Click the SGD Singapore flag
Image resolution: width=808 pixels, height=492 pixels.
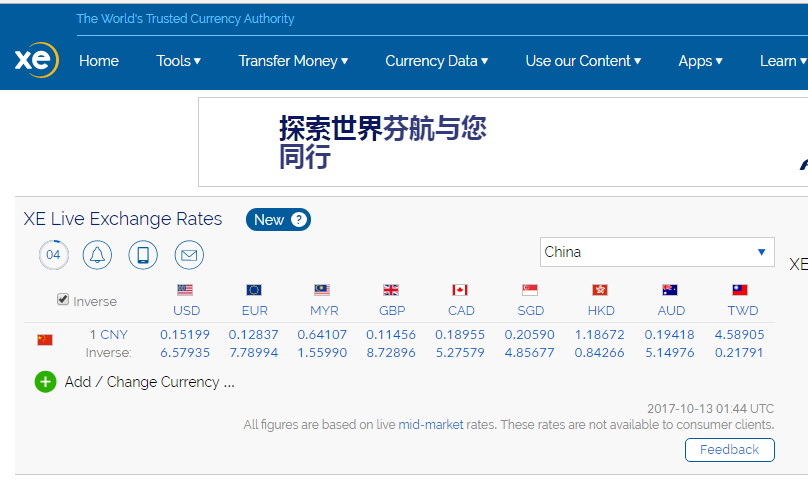point(530,290)
